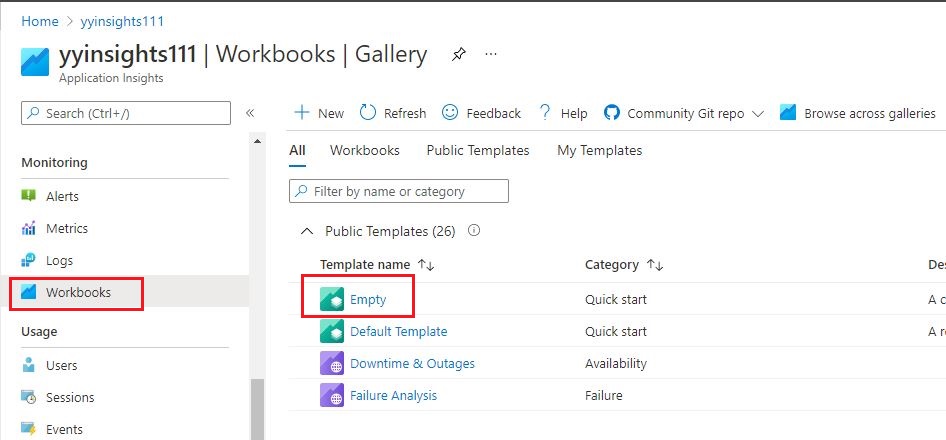
Task: Switch to the My Templates tab
Action: (x=599, y=150)
